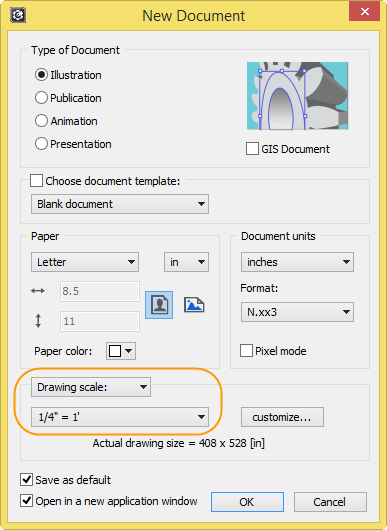387x530 pixels.
Task: Select portrait page orientation icon
Action: [159, 305]
